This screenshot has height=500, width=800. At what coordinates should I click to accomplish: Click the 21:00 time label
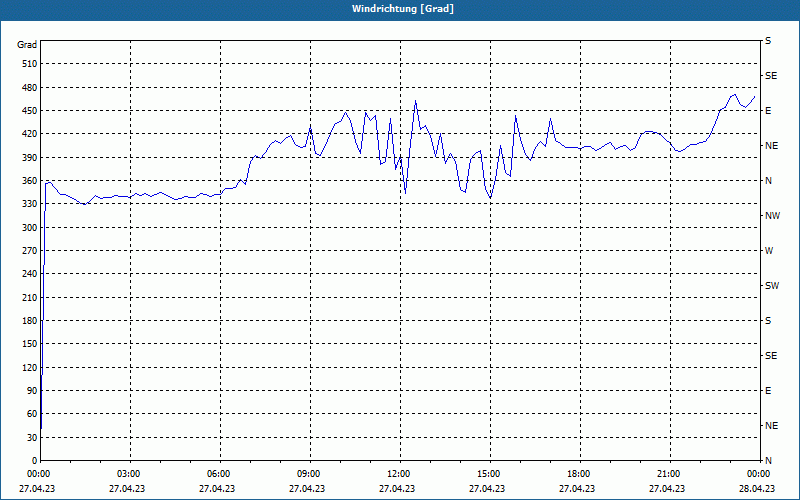(669, 474)
